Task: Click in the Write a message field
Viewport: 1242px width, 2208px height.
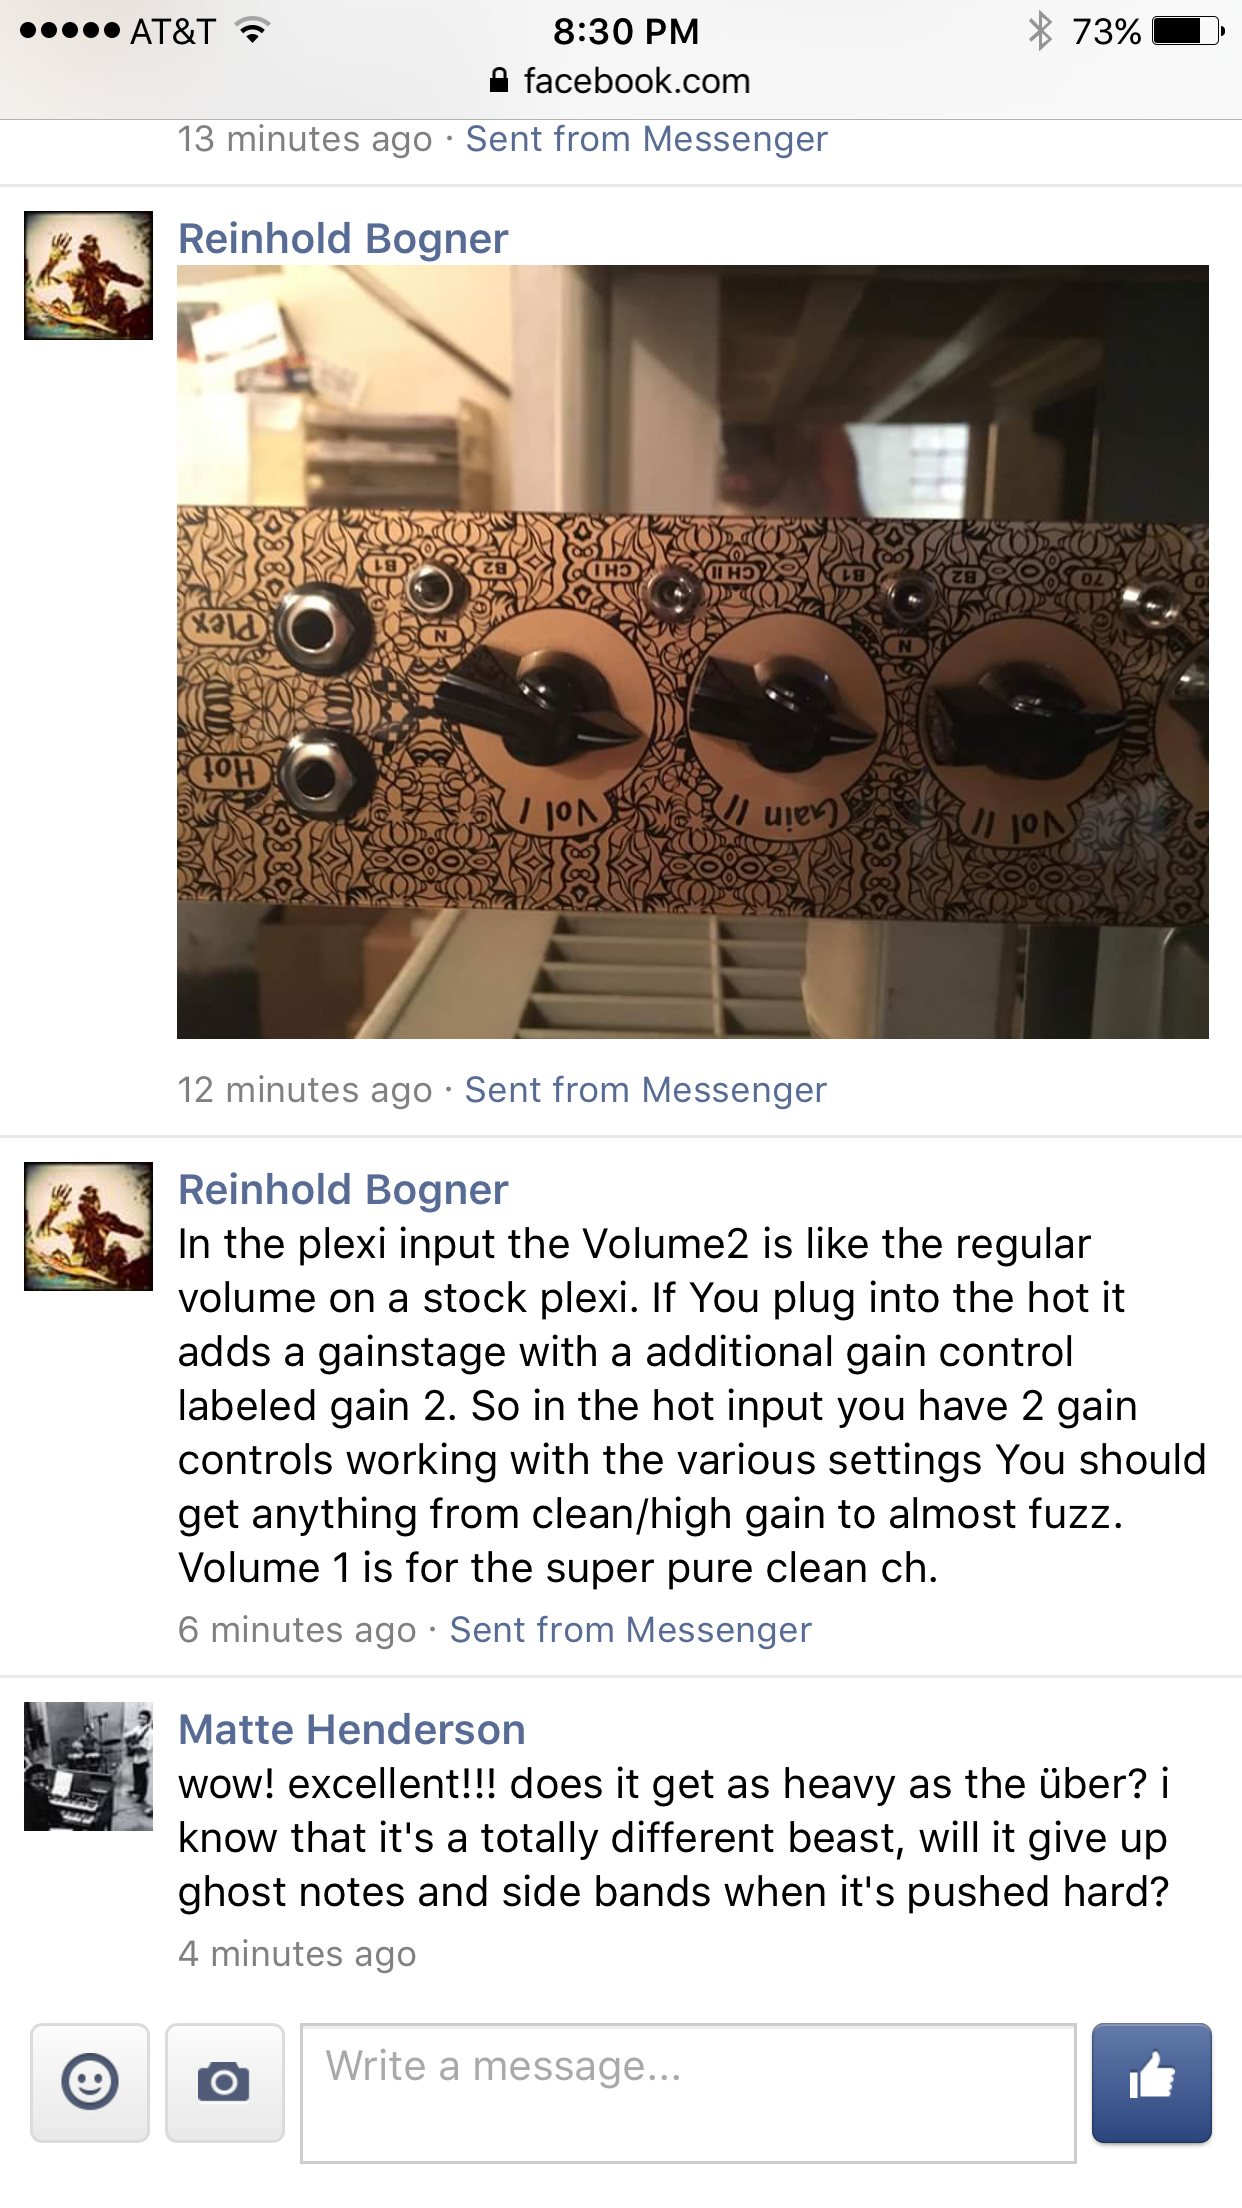Action: [x=688, y=2093]
